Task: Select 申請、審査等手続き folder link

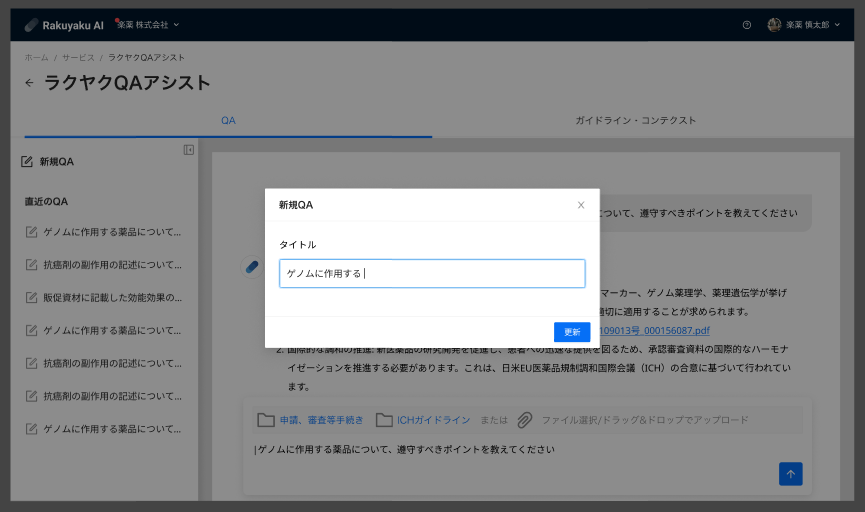Action: pos(321,420)
